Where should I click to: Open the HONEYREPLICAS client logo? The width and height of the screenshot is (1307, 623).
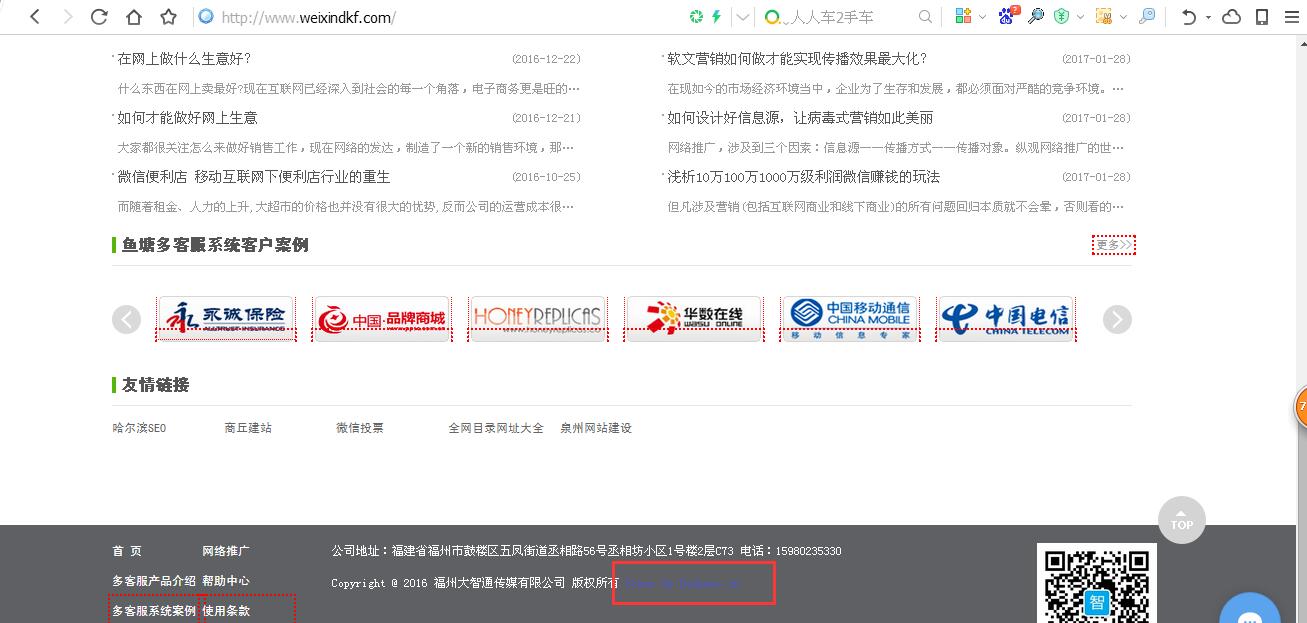(x=538, y=319)
